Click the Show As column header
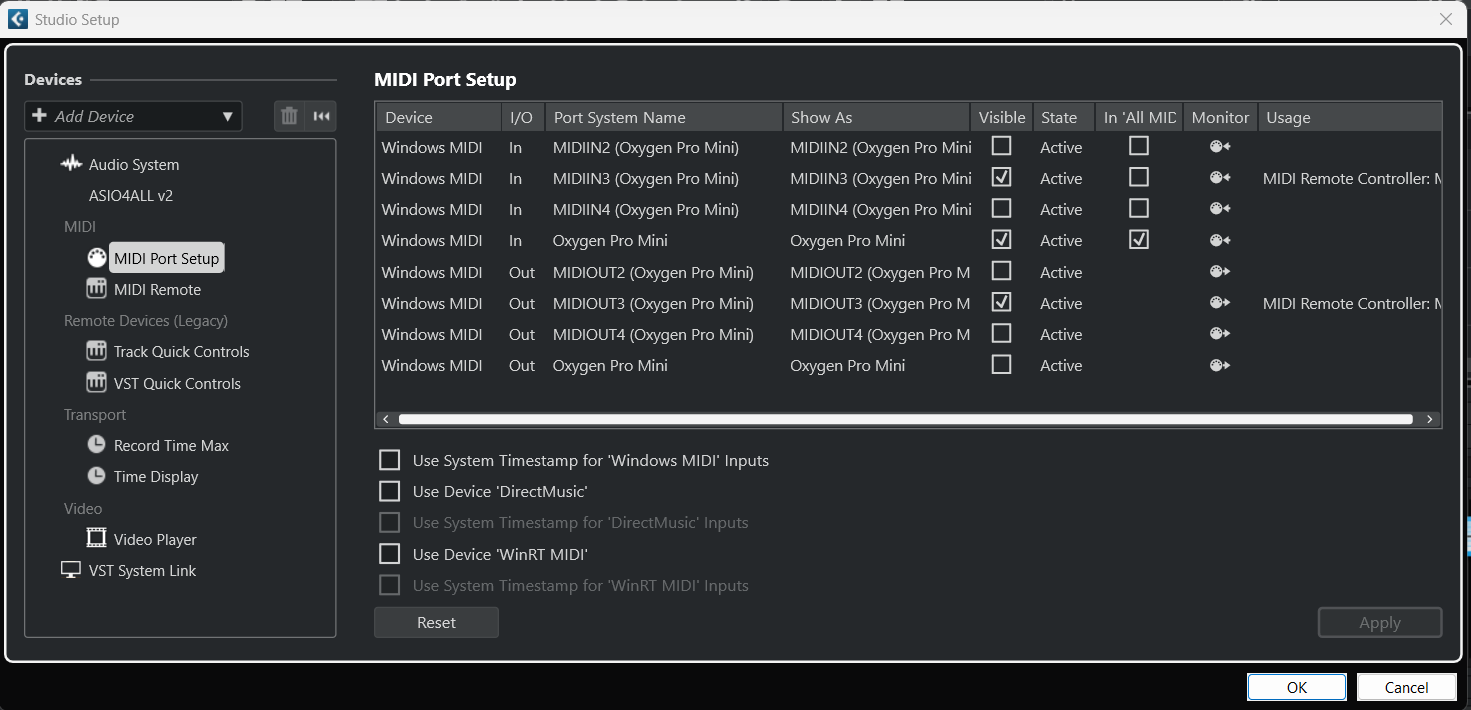This screenshot has height=710, width=1471. pos(877,117)
